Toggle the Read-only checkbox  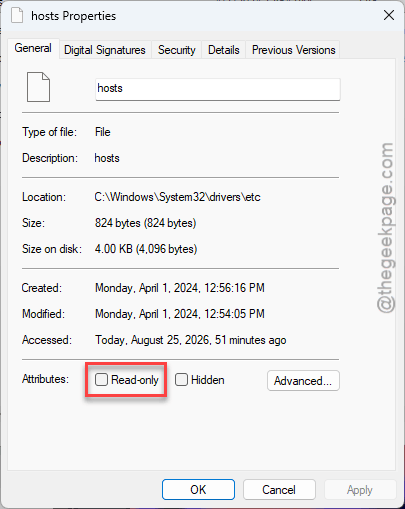[x=101, y=379]
